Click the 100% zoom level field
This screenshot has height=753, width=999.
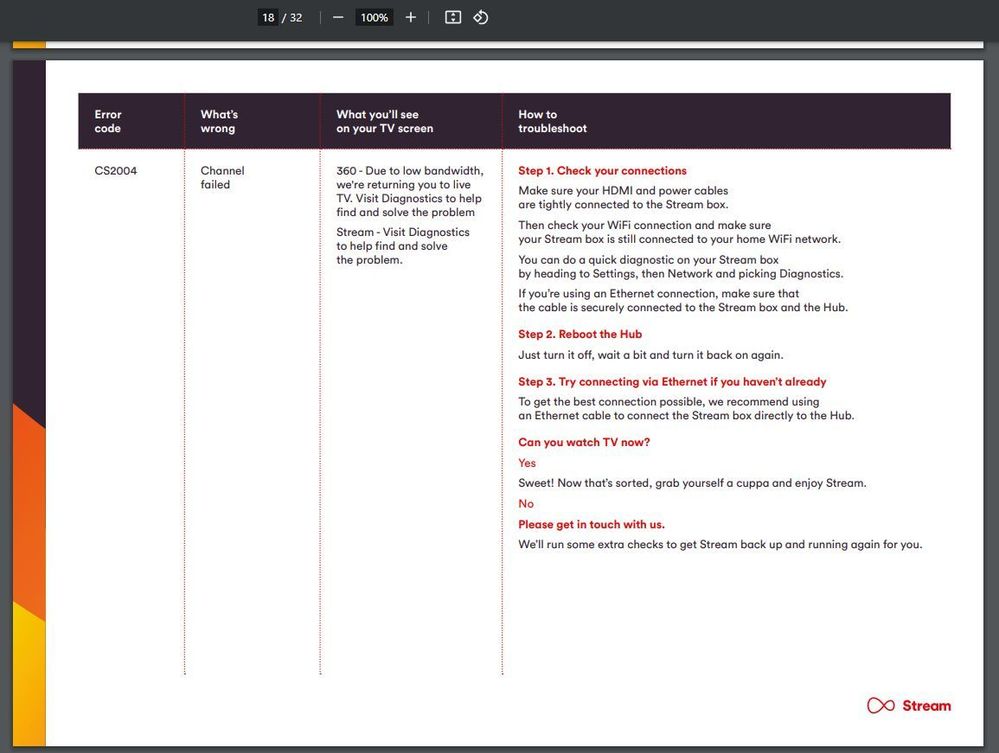coord(374,17)
